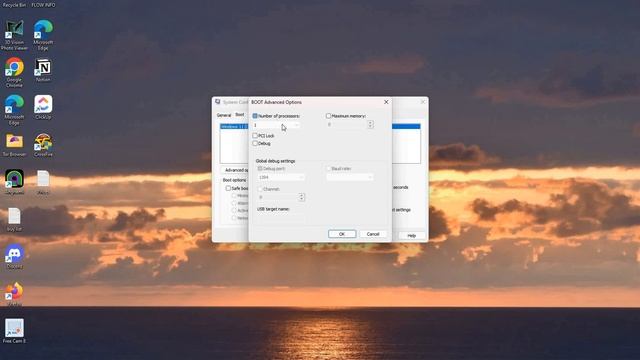The height and width of the screenshot is (360, 640).
Task: Enable the Debug checkbox
Action: 255,143
